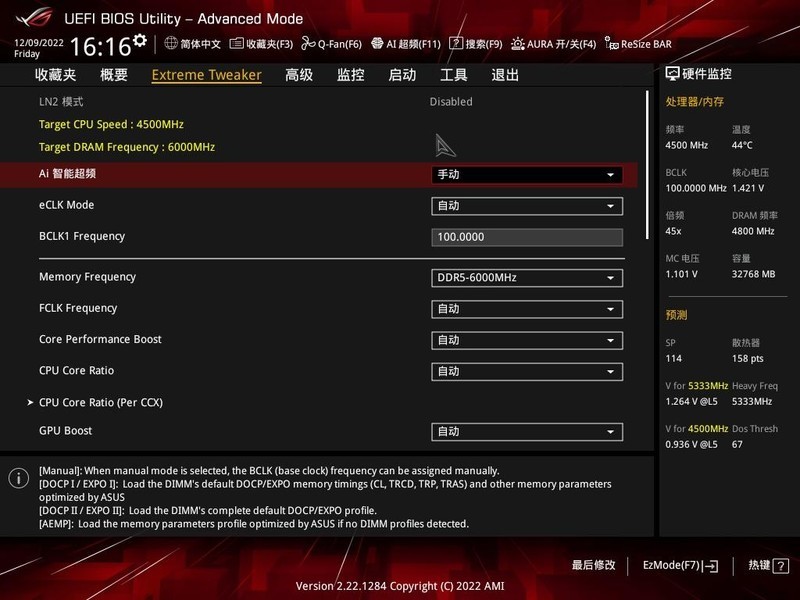800x600 pixels.
Task: Click Target CPU Speed : 4500MHz text
Action: click(x=111, y=124)
